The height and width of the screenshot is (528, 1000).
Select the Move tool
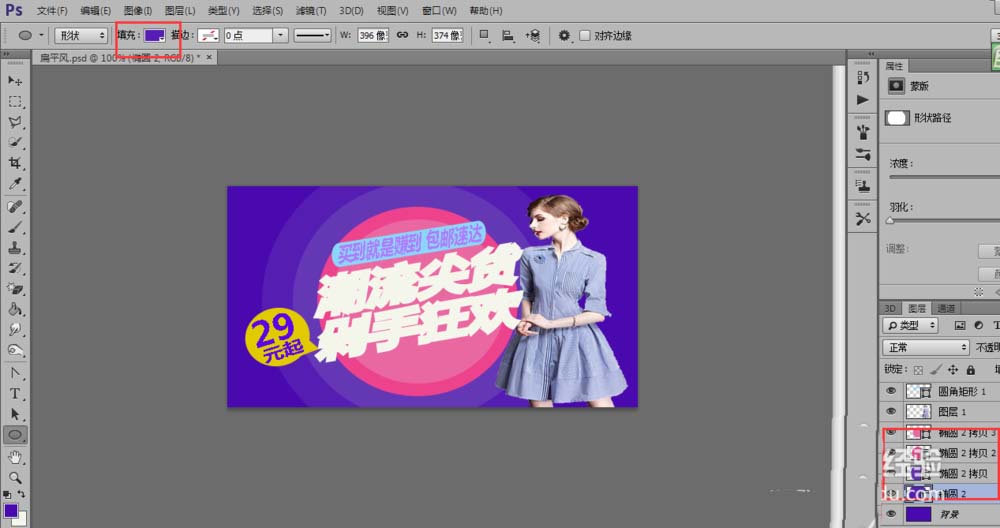point(15,81)
